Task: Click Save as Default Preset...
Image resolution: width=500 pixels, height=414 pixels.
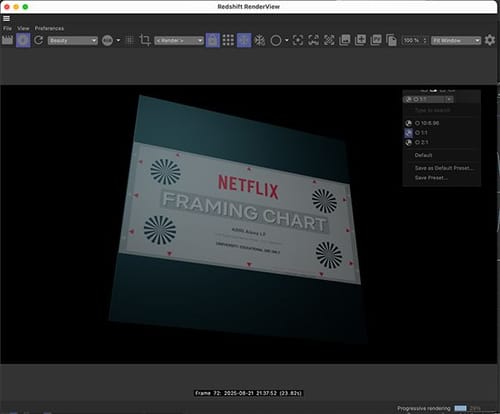Action: point(444,168)
